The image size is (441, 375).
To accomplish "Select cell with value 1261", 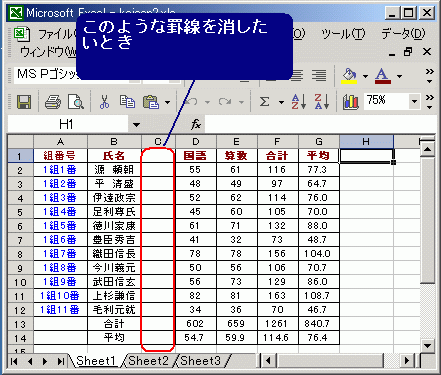I will [x=278, y=324].
